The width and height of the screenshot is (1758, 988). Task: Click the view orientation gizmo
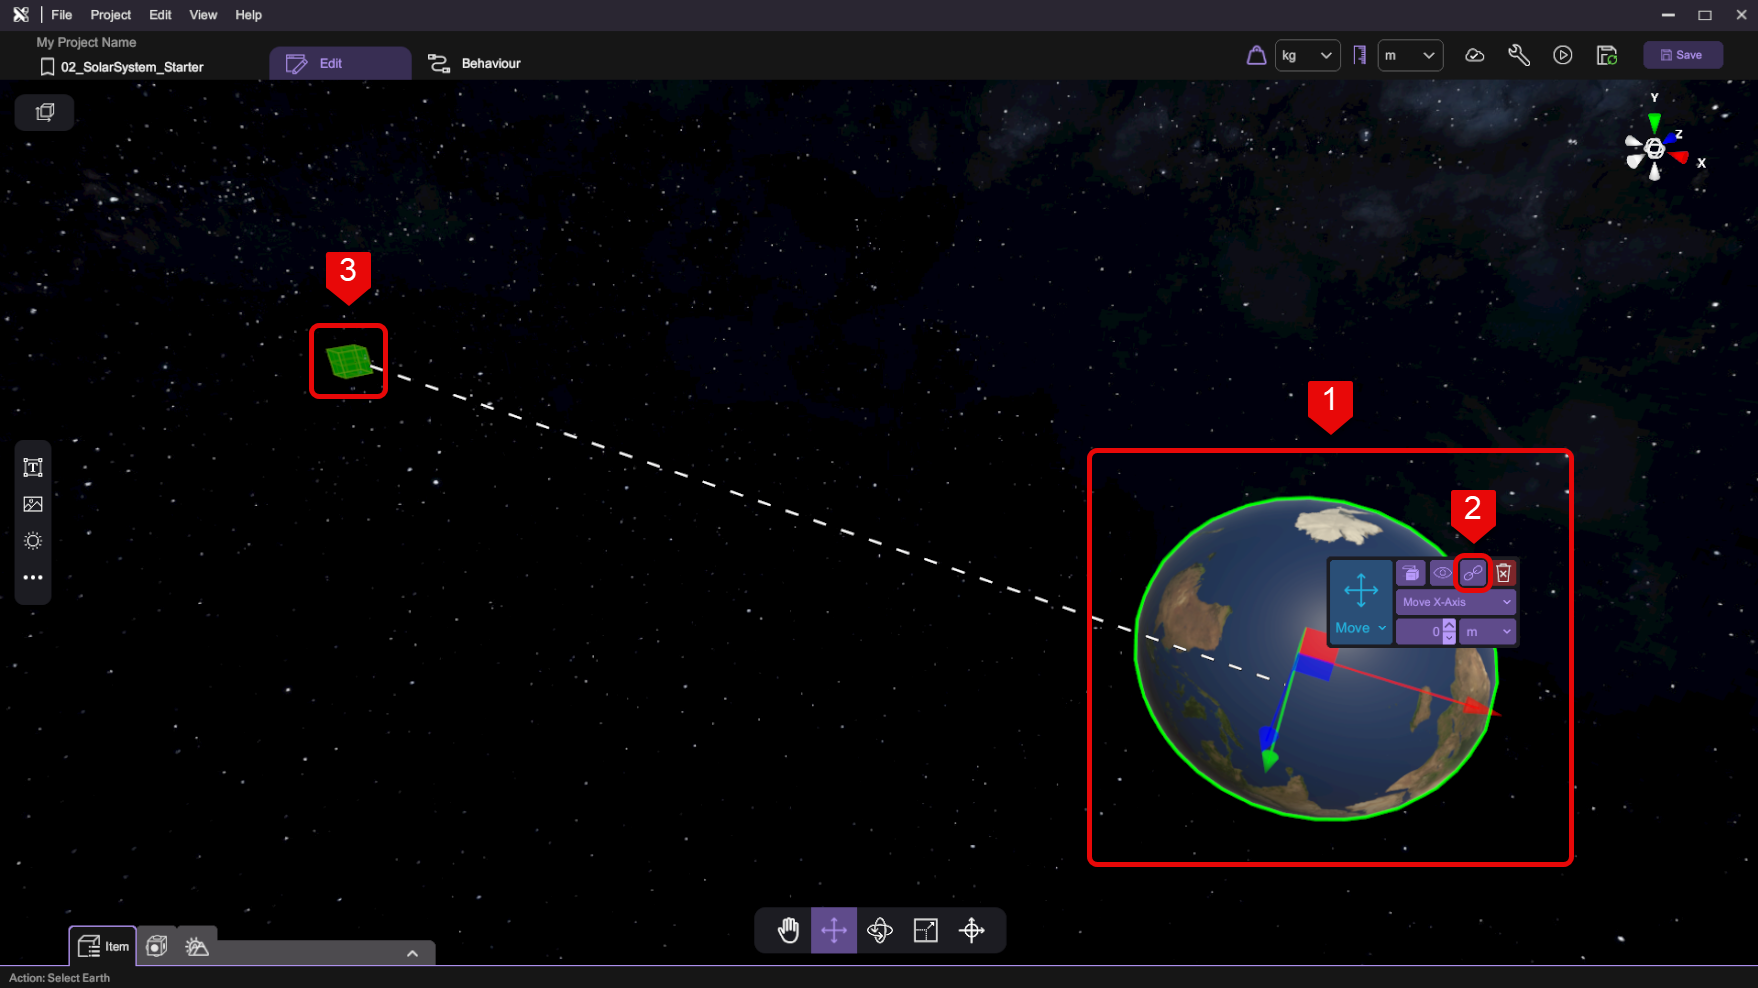click(1655, 149)
